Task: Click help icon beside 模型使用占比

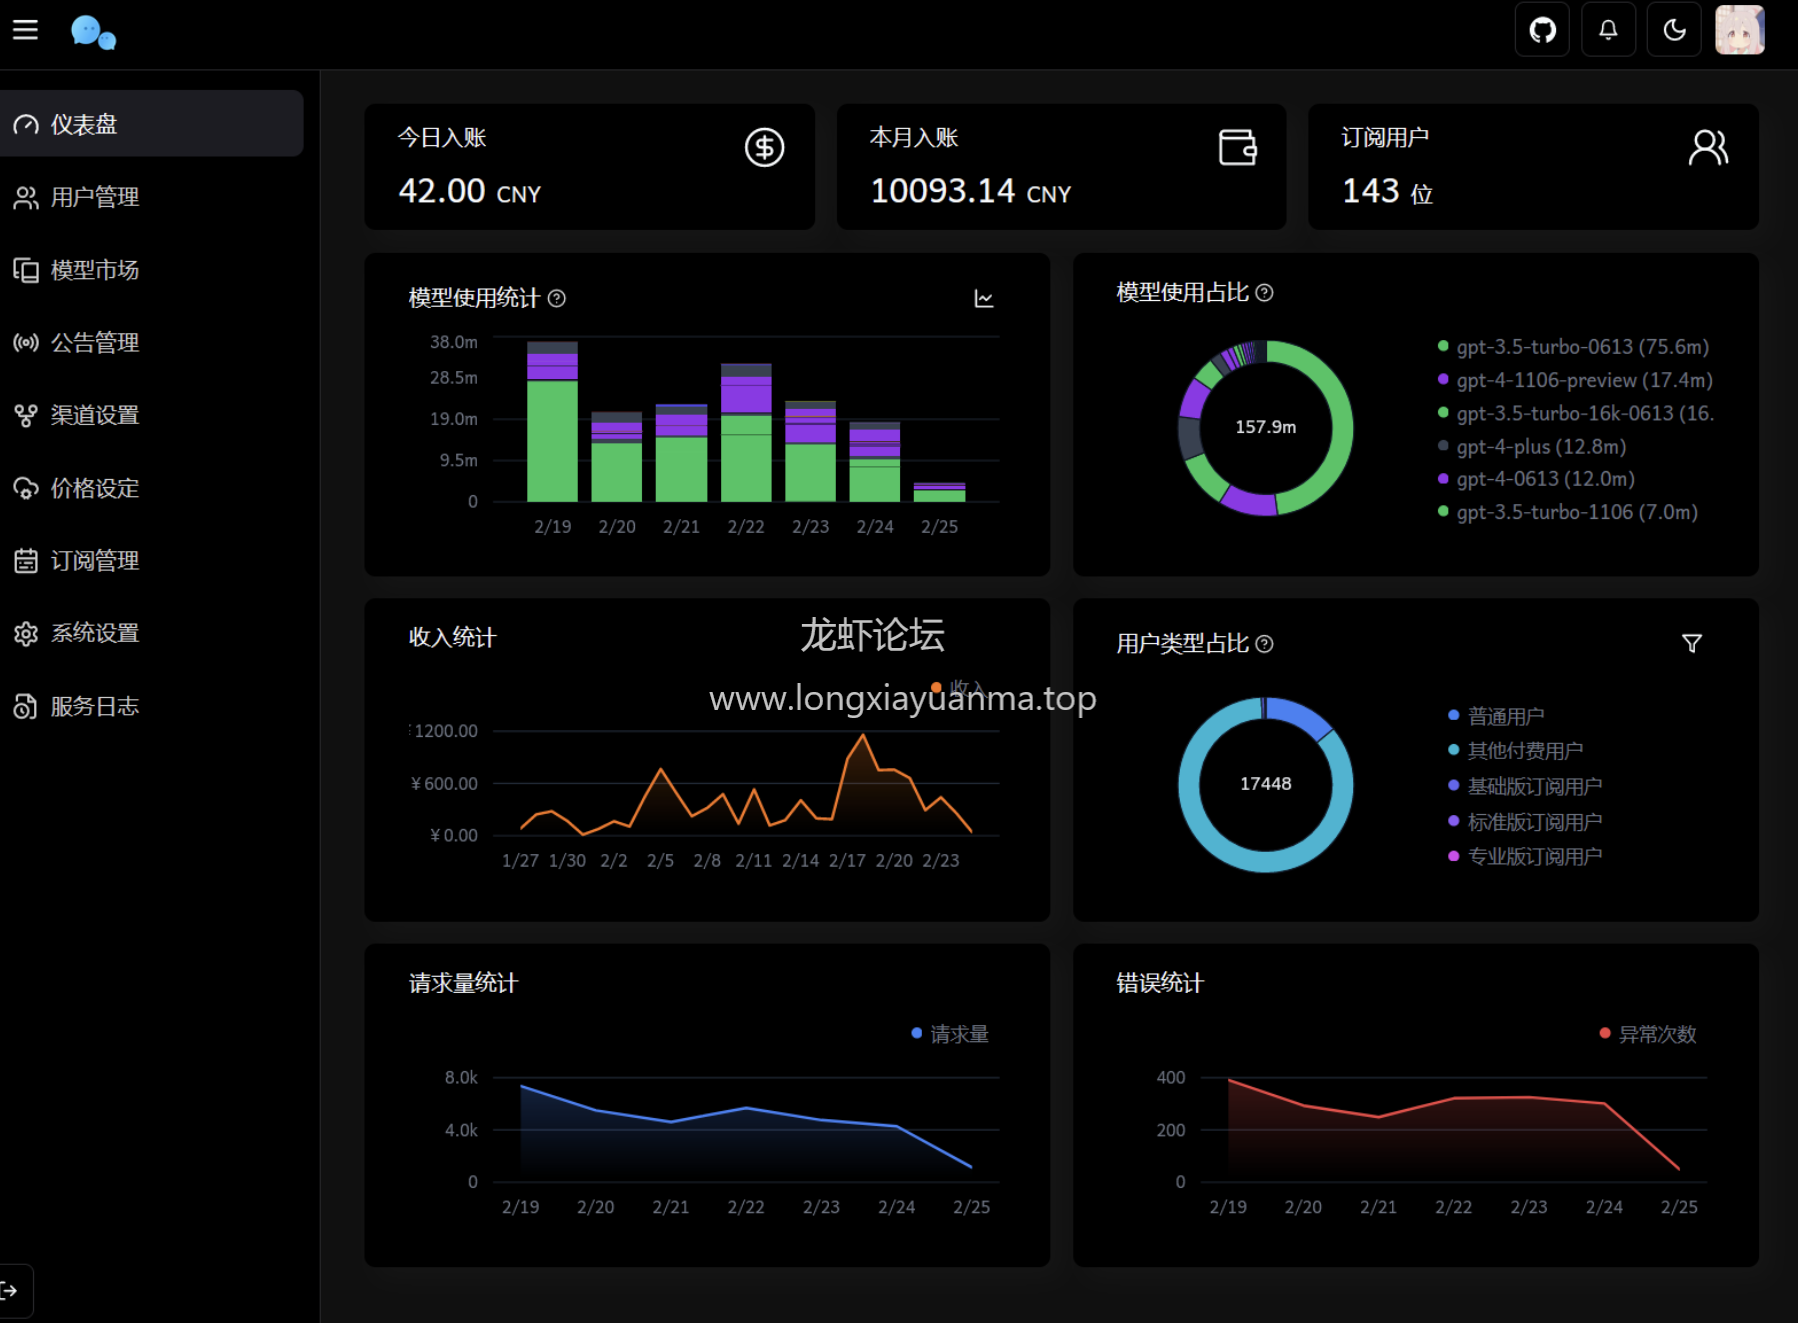Action: pyautogui.click(x=1264, y=293)
